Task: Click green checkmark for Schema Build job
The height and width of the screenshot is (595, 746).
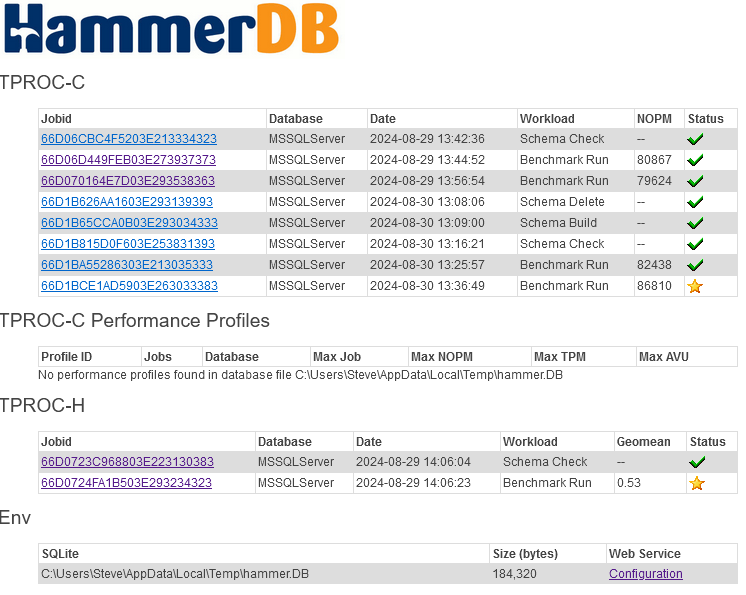Action: click(695, 223)
